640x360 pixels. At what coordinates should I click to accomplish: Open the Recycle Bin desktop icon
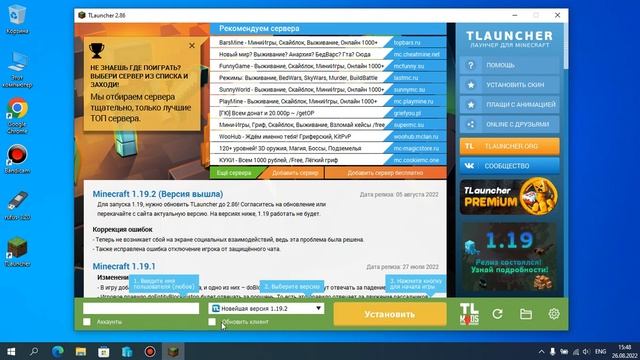pyautogui.click(x=17, y=20)
